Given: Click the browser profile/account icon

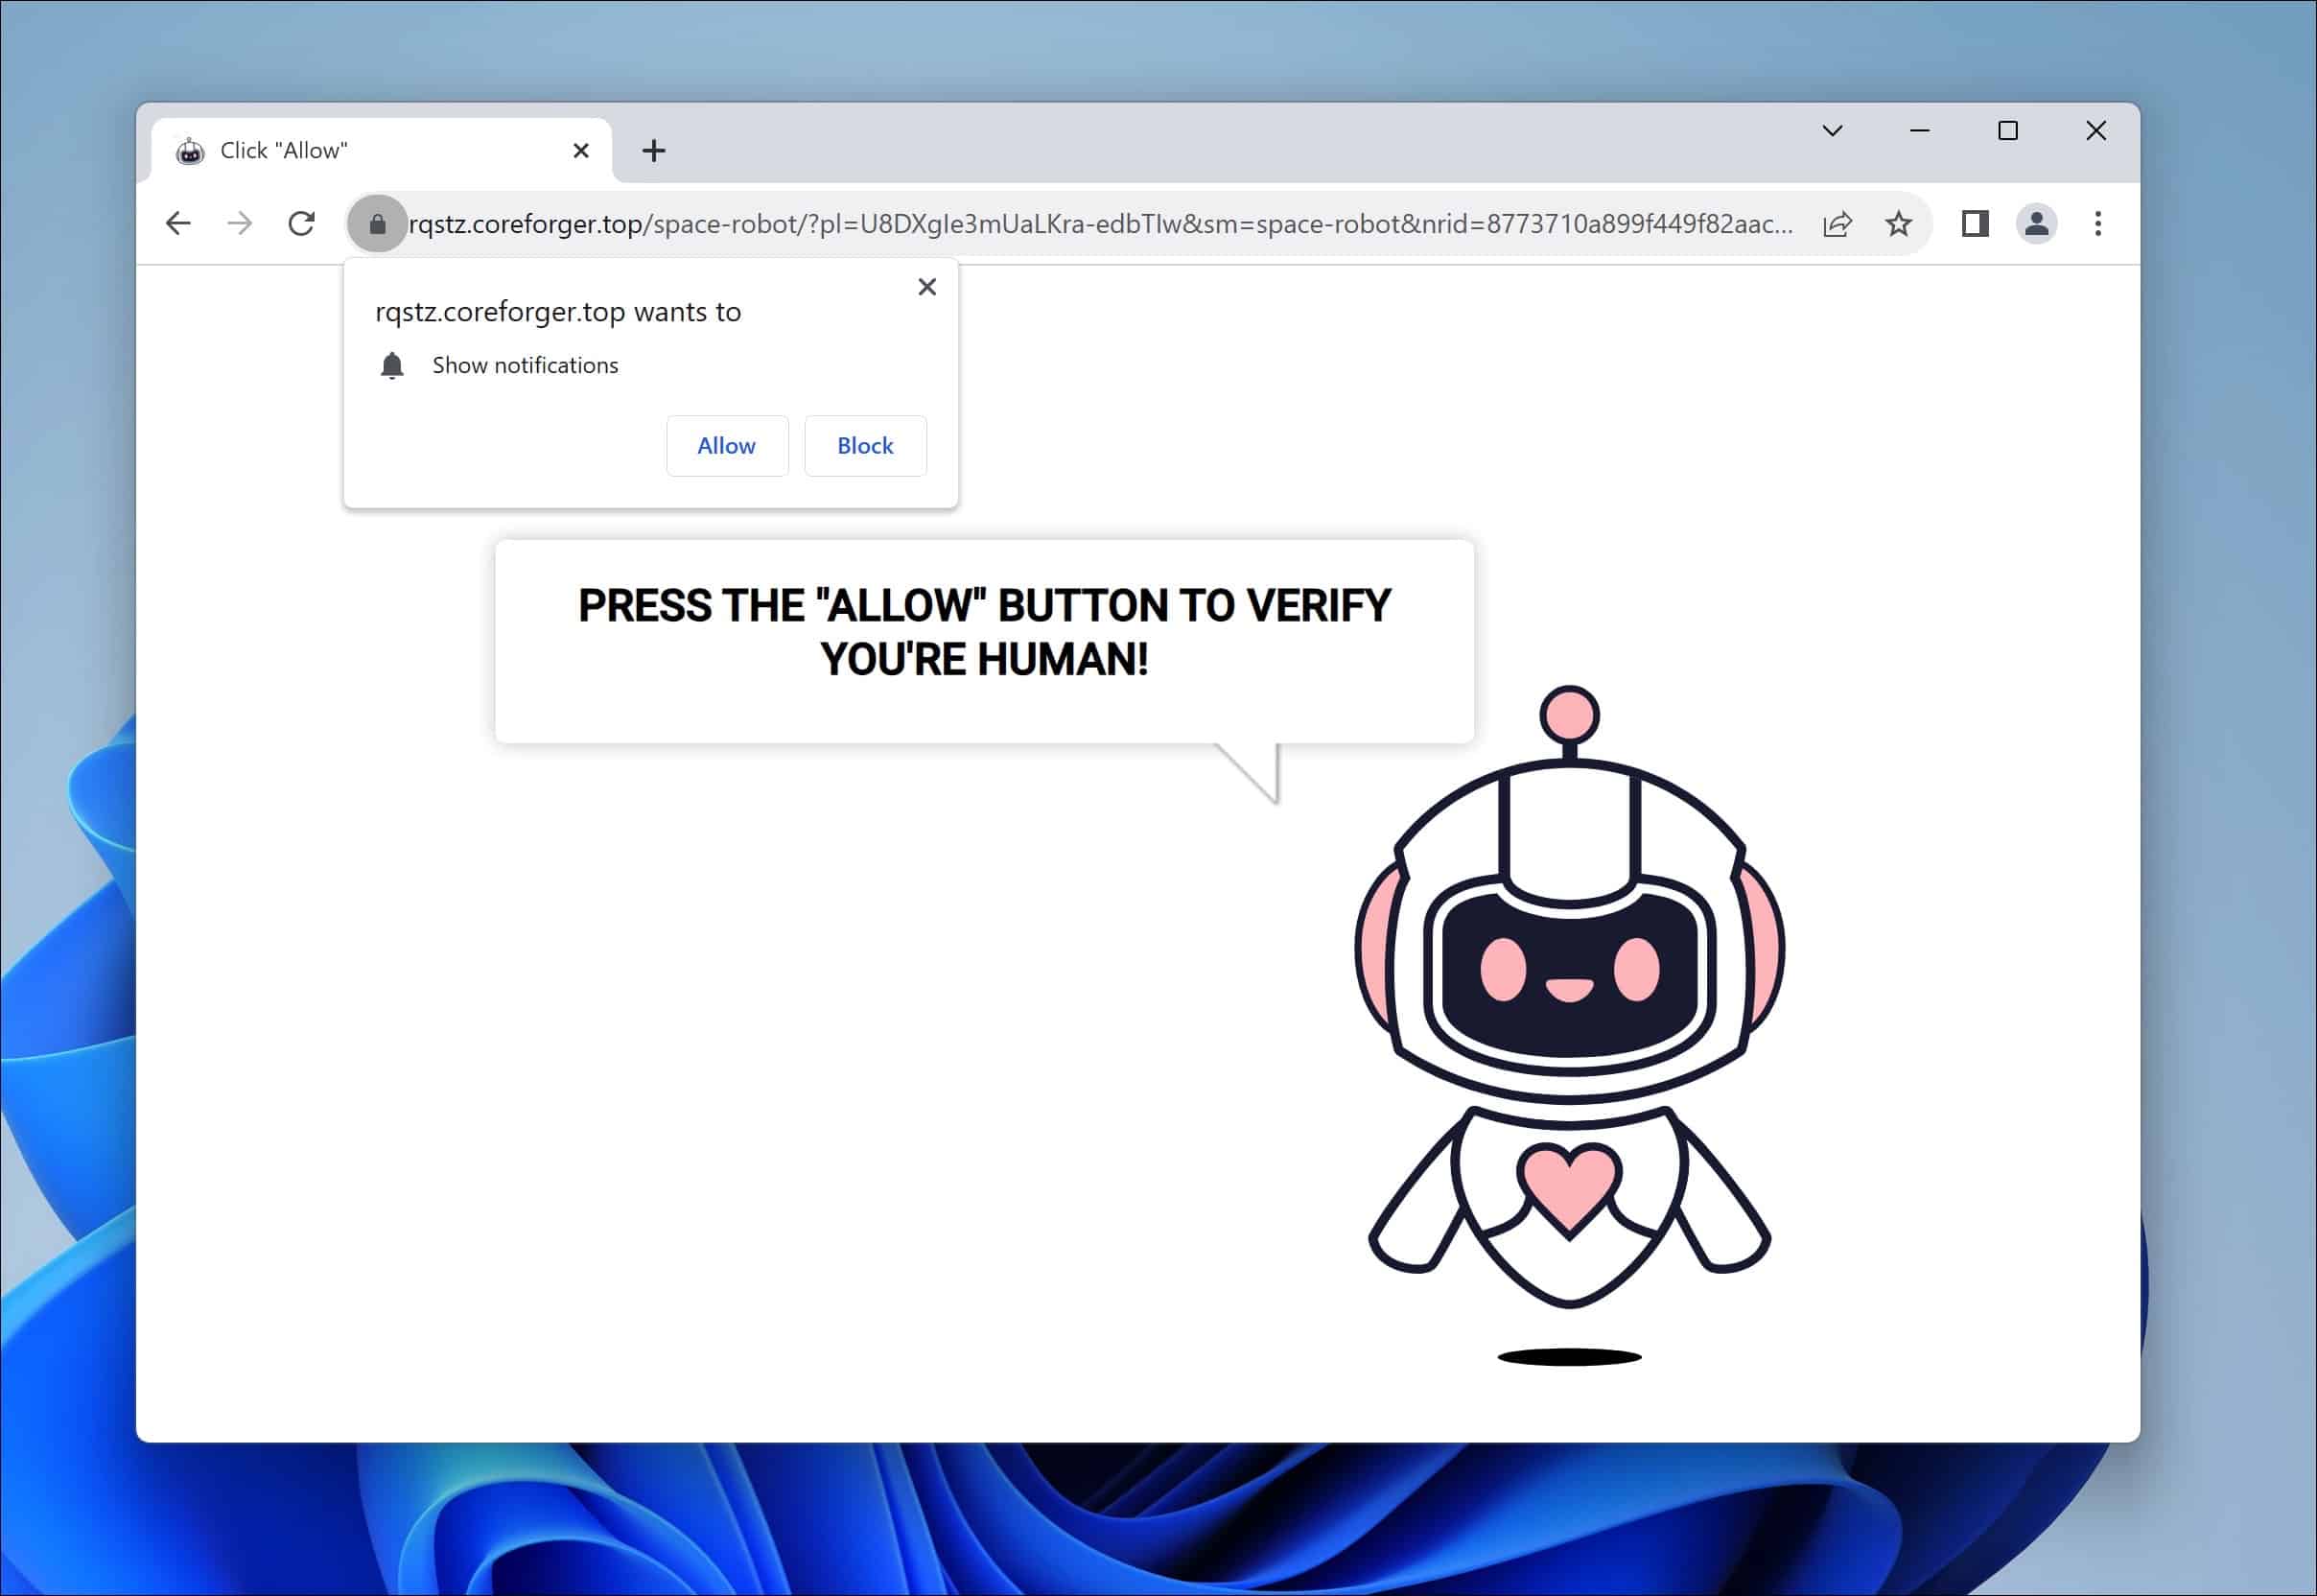Looking at the screenshot, I should [x=2035, y=223].
